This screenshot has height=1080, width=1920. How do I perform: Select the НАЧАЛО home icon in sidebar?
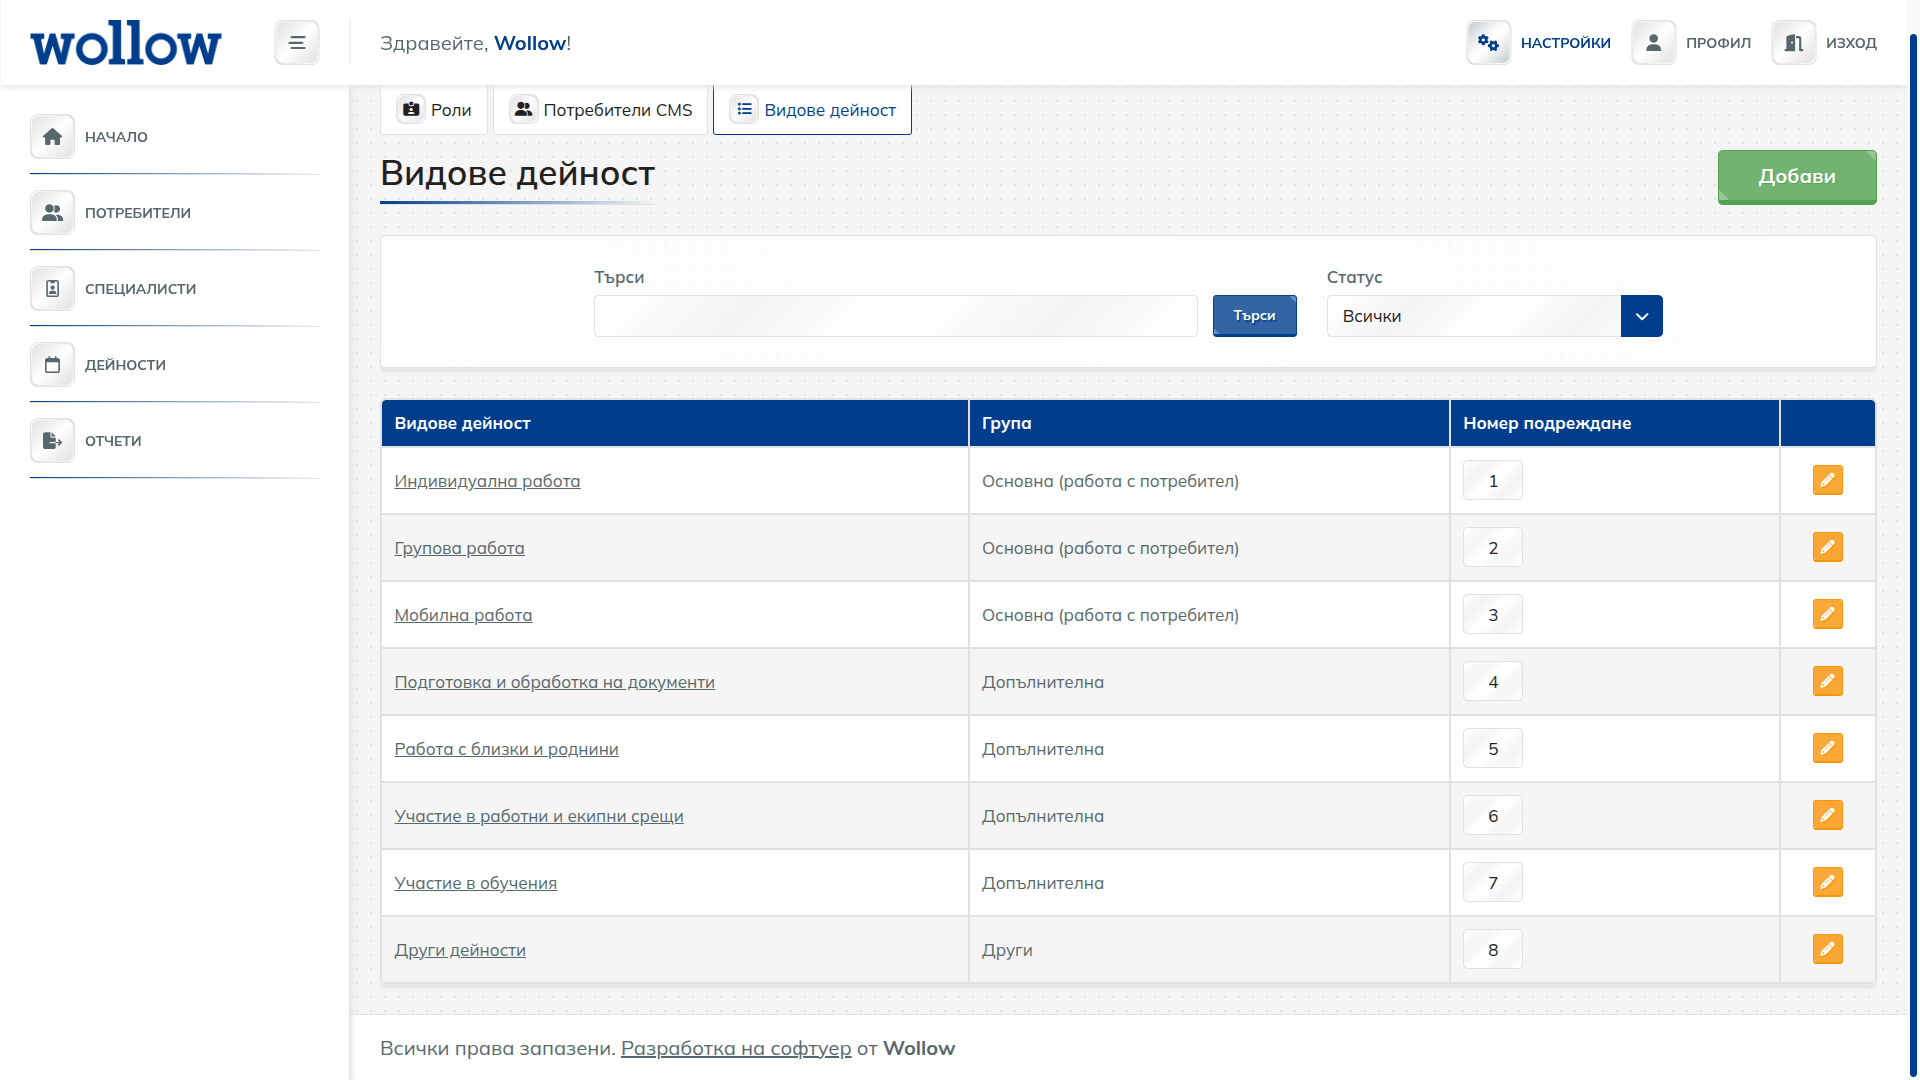52,136
